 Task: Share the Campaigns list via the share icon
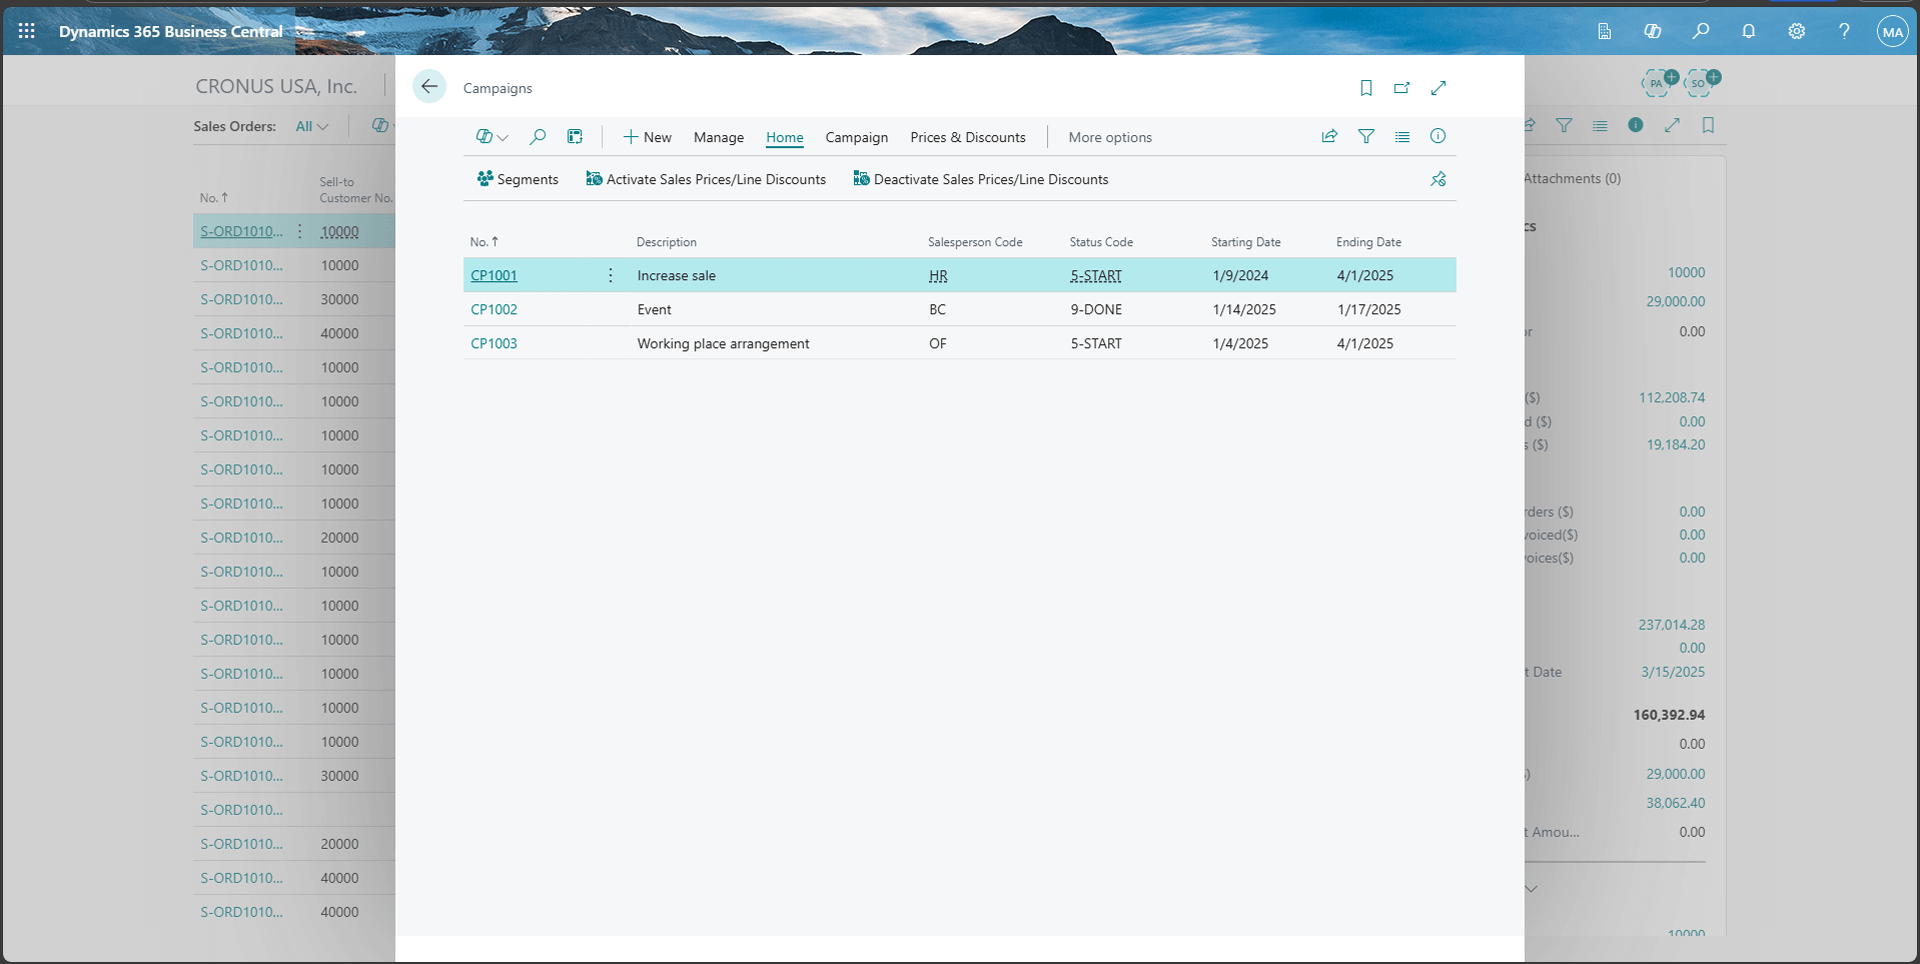click(1328, 136)
